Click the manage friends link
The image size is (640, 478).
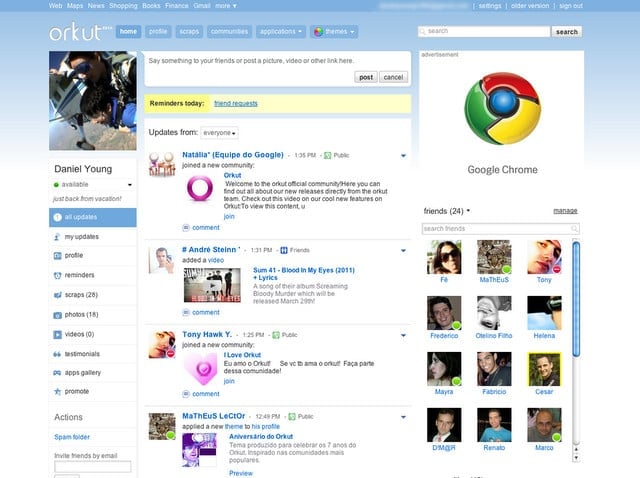(565, 211)
